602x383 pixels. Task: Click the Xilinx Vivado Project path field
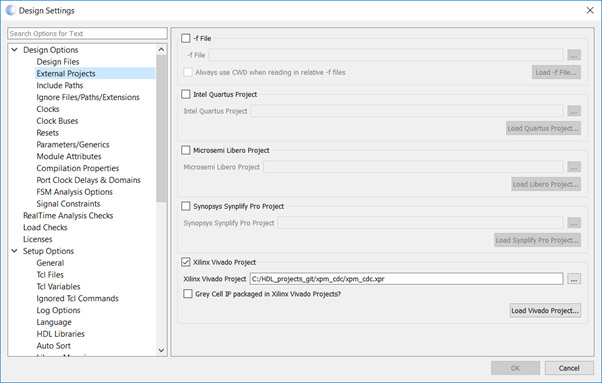407,279
